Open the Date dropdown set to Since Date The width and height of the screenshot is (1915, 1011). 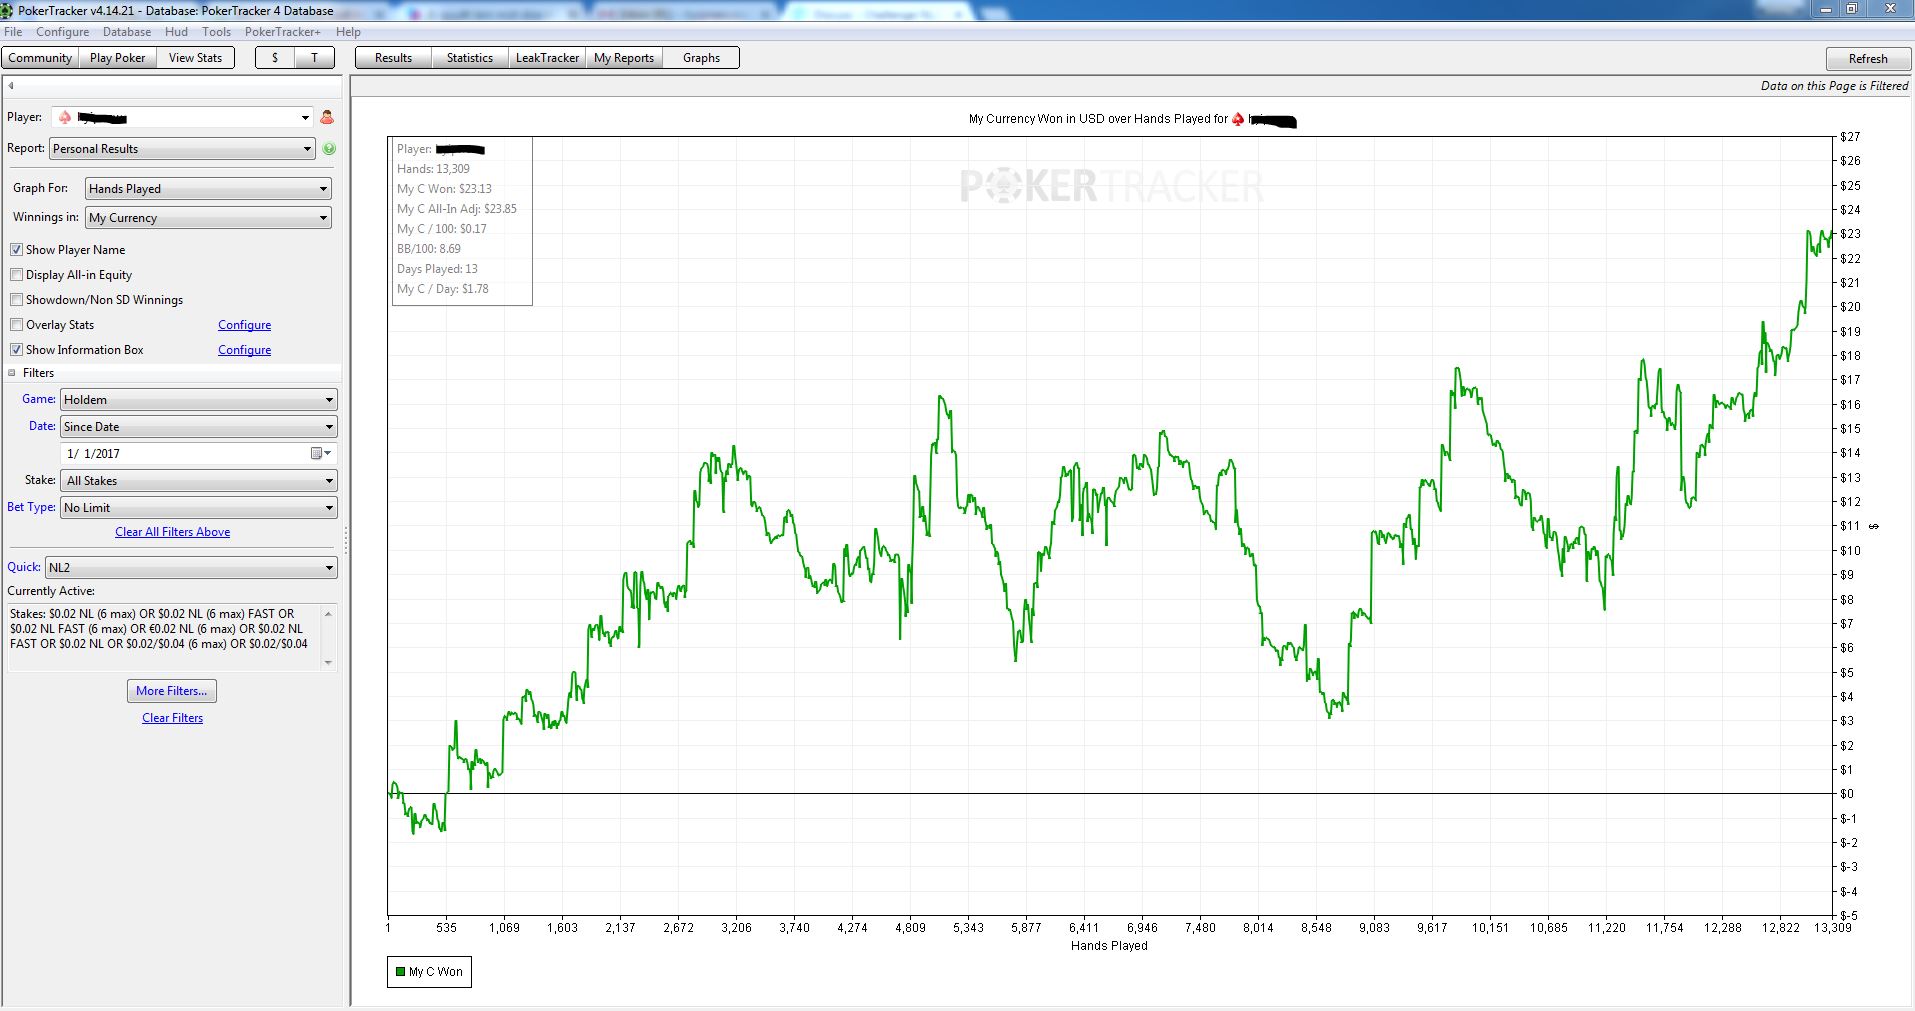(x=198, y=426)
